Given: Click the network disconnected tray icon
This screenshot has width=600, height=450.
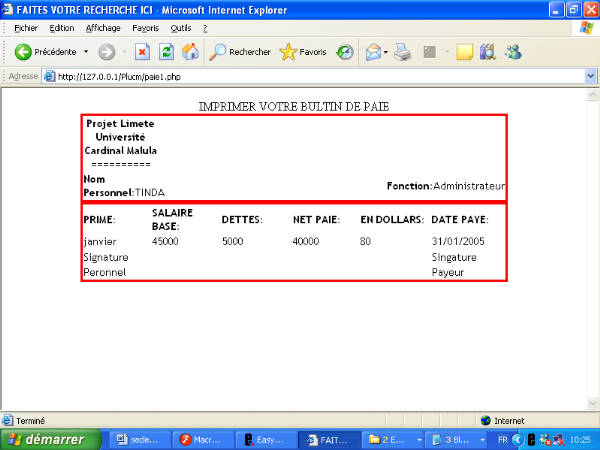Looking at the screenshot, I should 559,440.
